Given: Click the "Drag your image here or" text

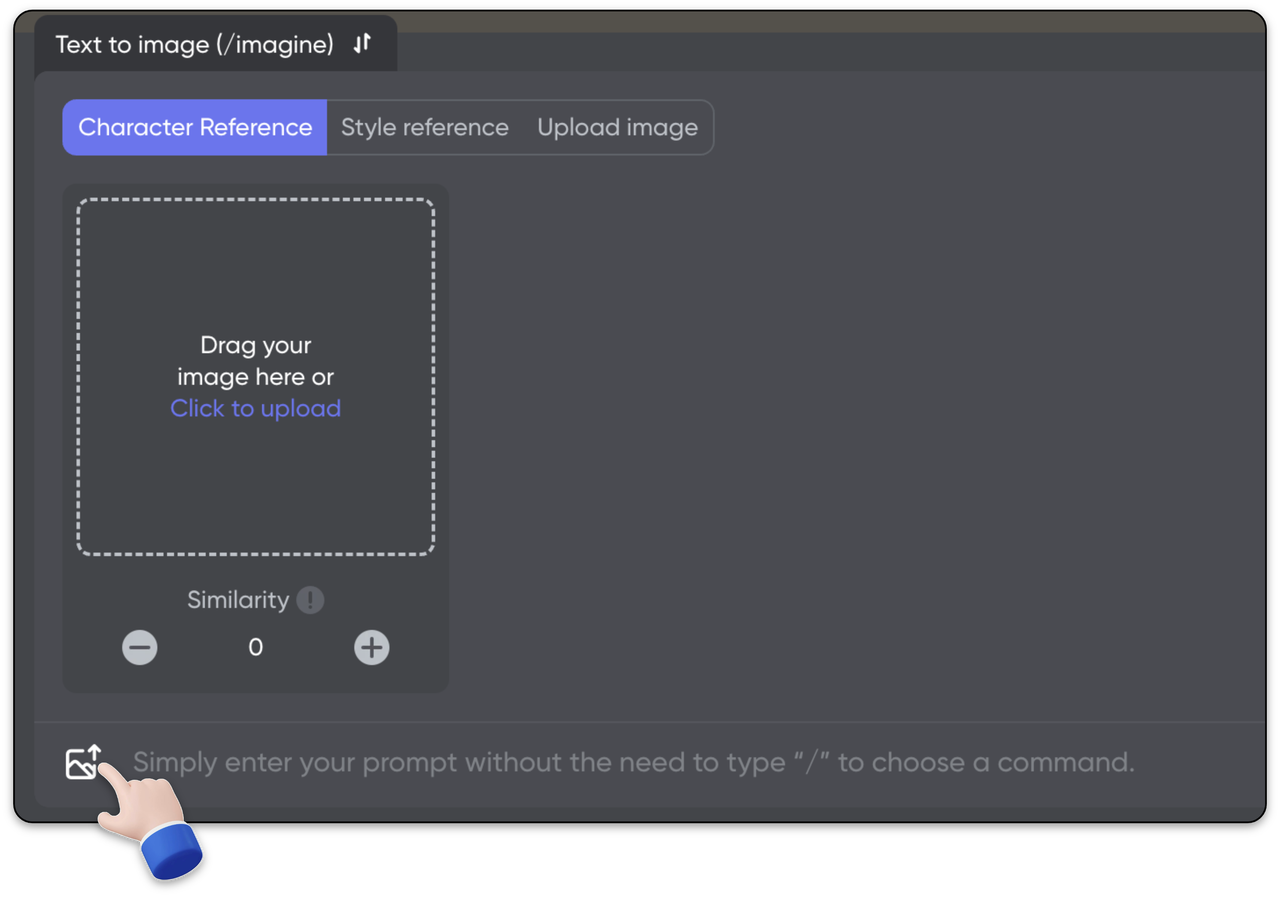Looking at the screenshot, I should pos(256,361).
